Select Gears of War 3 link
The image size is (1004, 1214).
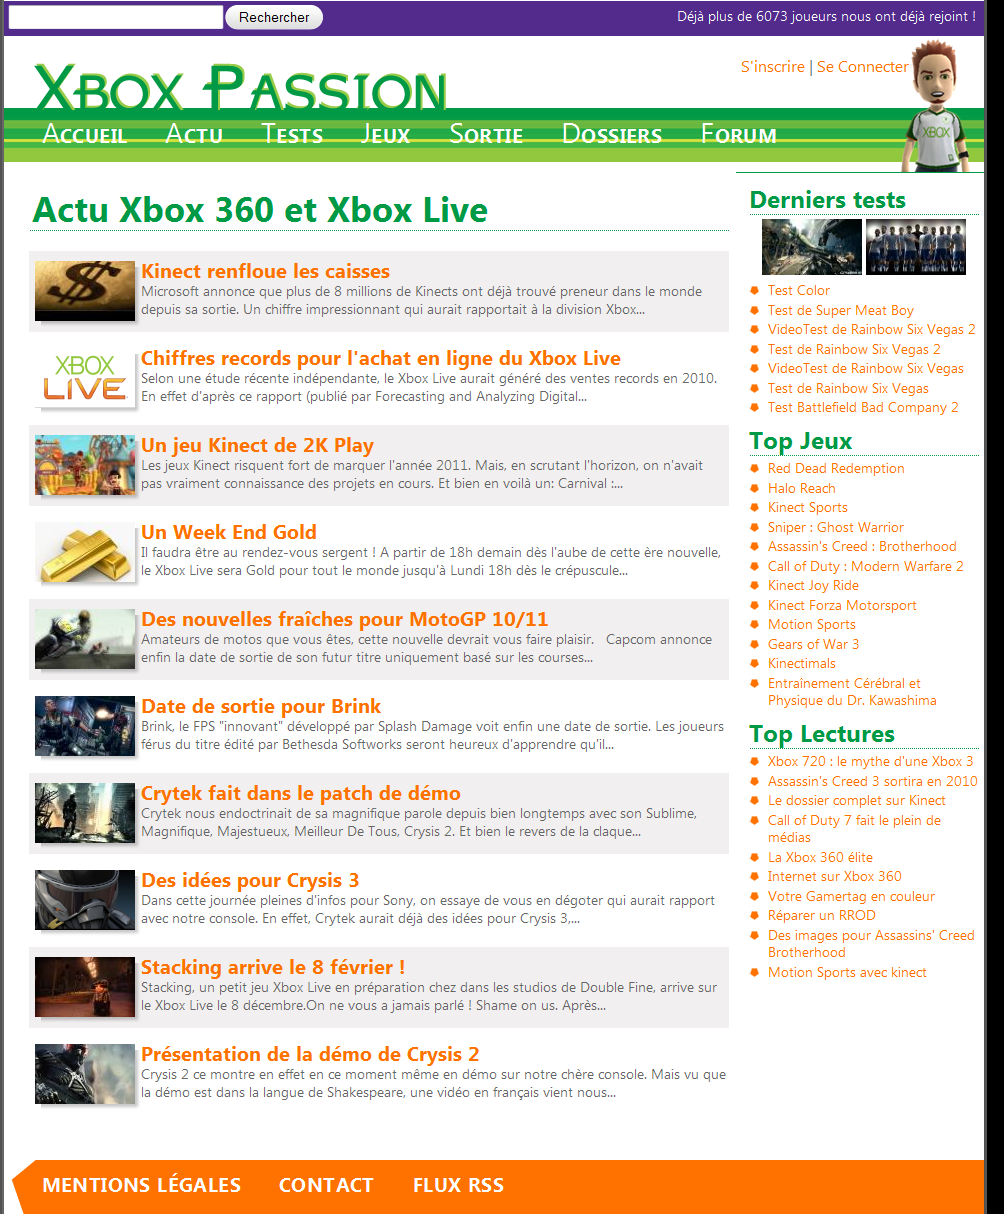pos(813,644)
